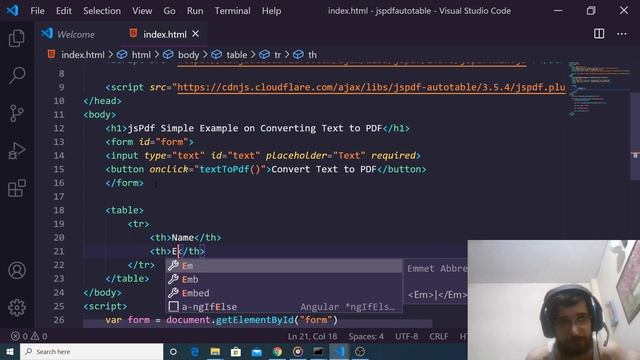Click the Ln 21, Col 18 status item

pyautogui.click(x=312, y=336)
